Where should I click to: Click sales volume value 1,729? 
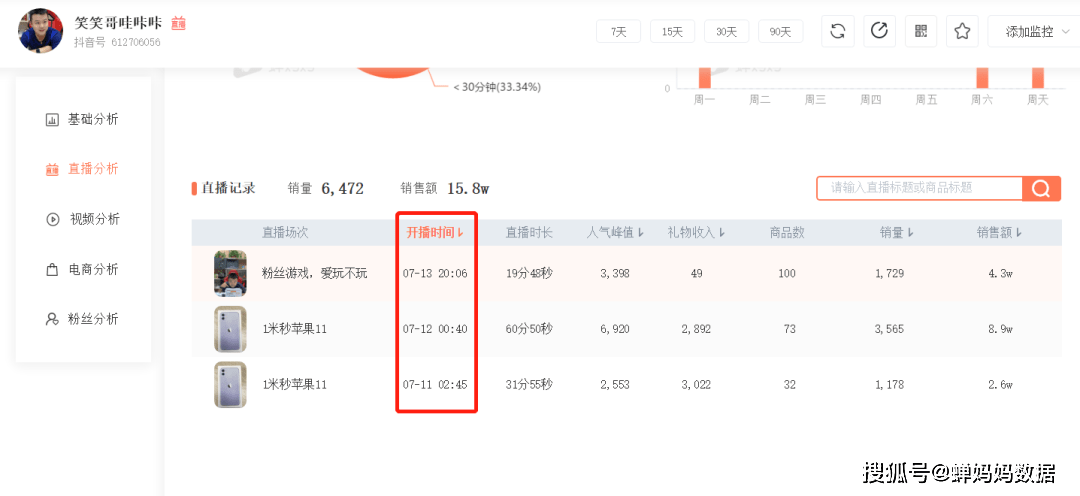pos(891,273)
